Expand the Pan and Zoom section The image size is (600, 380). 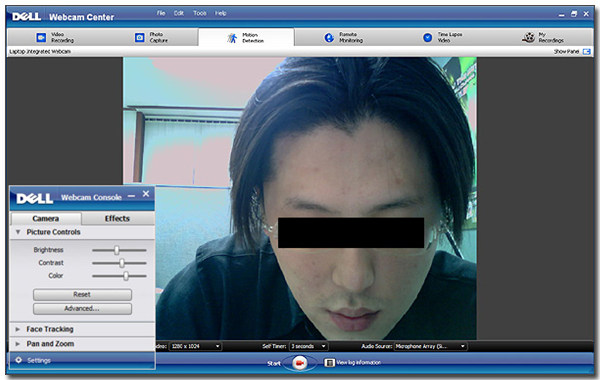[18, 344]
